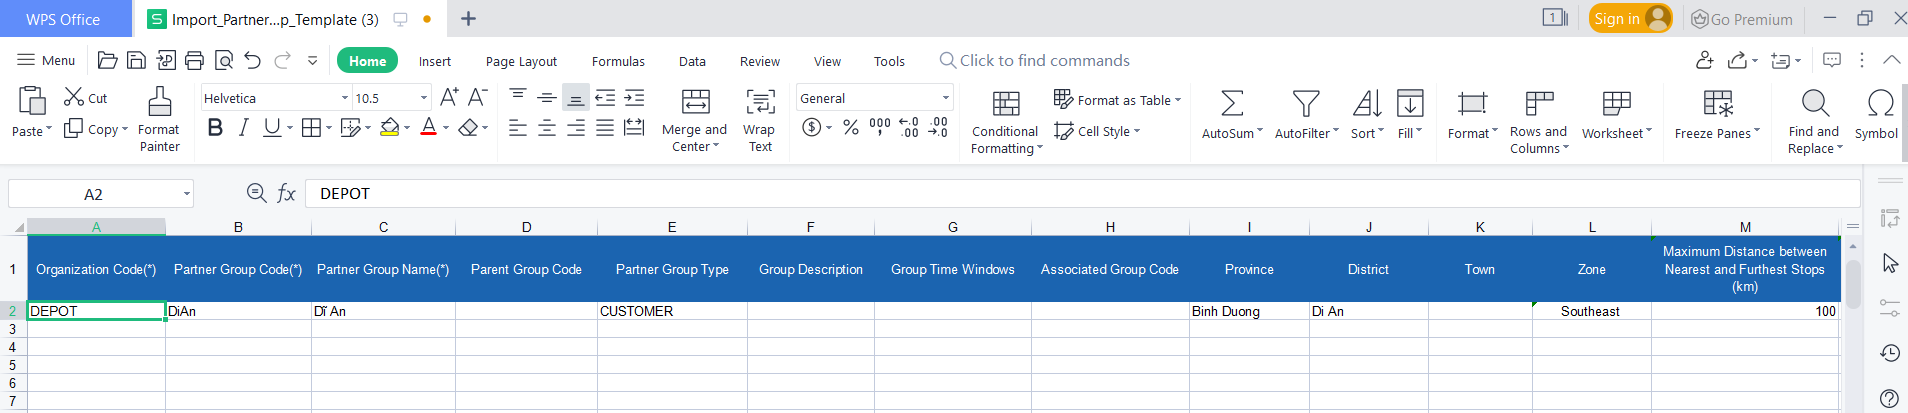Apply the red font color swatch
The width and height of the screenshot is (1908, 413).
(428, 128)
